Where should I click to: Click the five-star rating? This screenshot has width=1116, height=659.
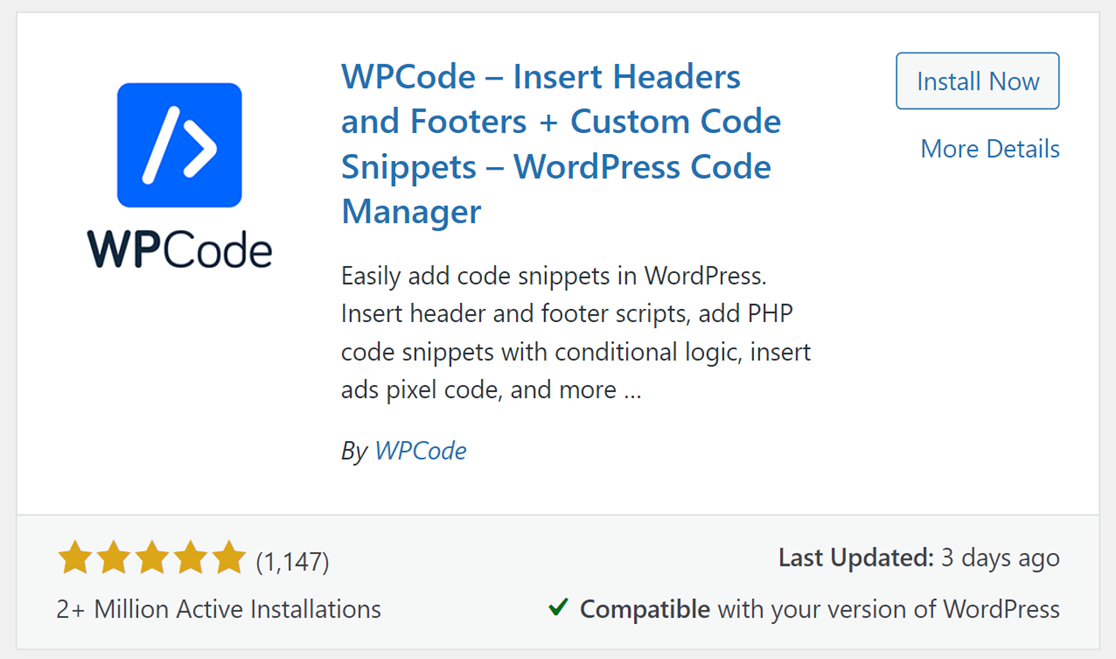coord(152,558)
